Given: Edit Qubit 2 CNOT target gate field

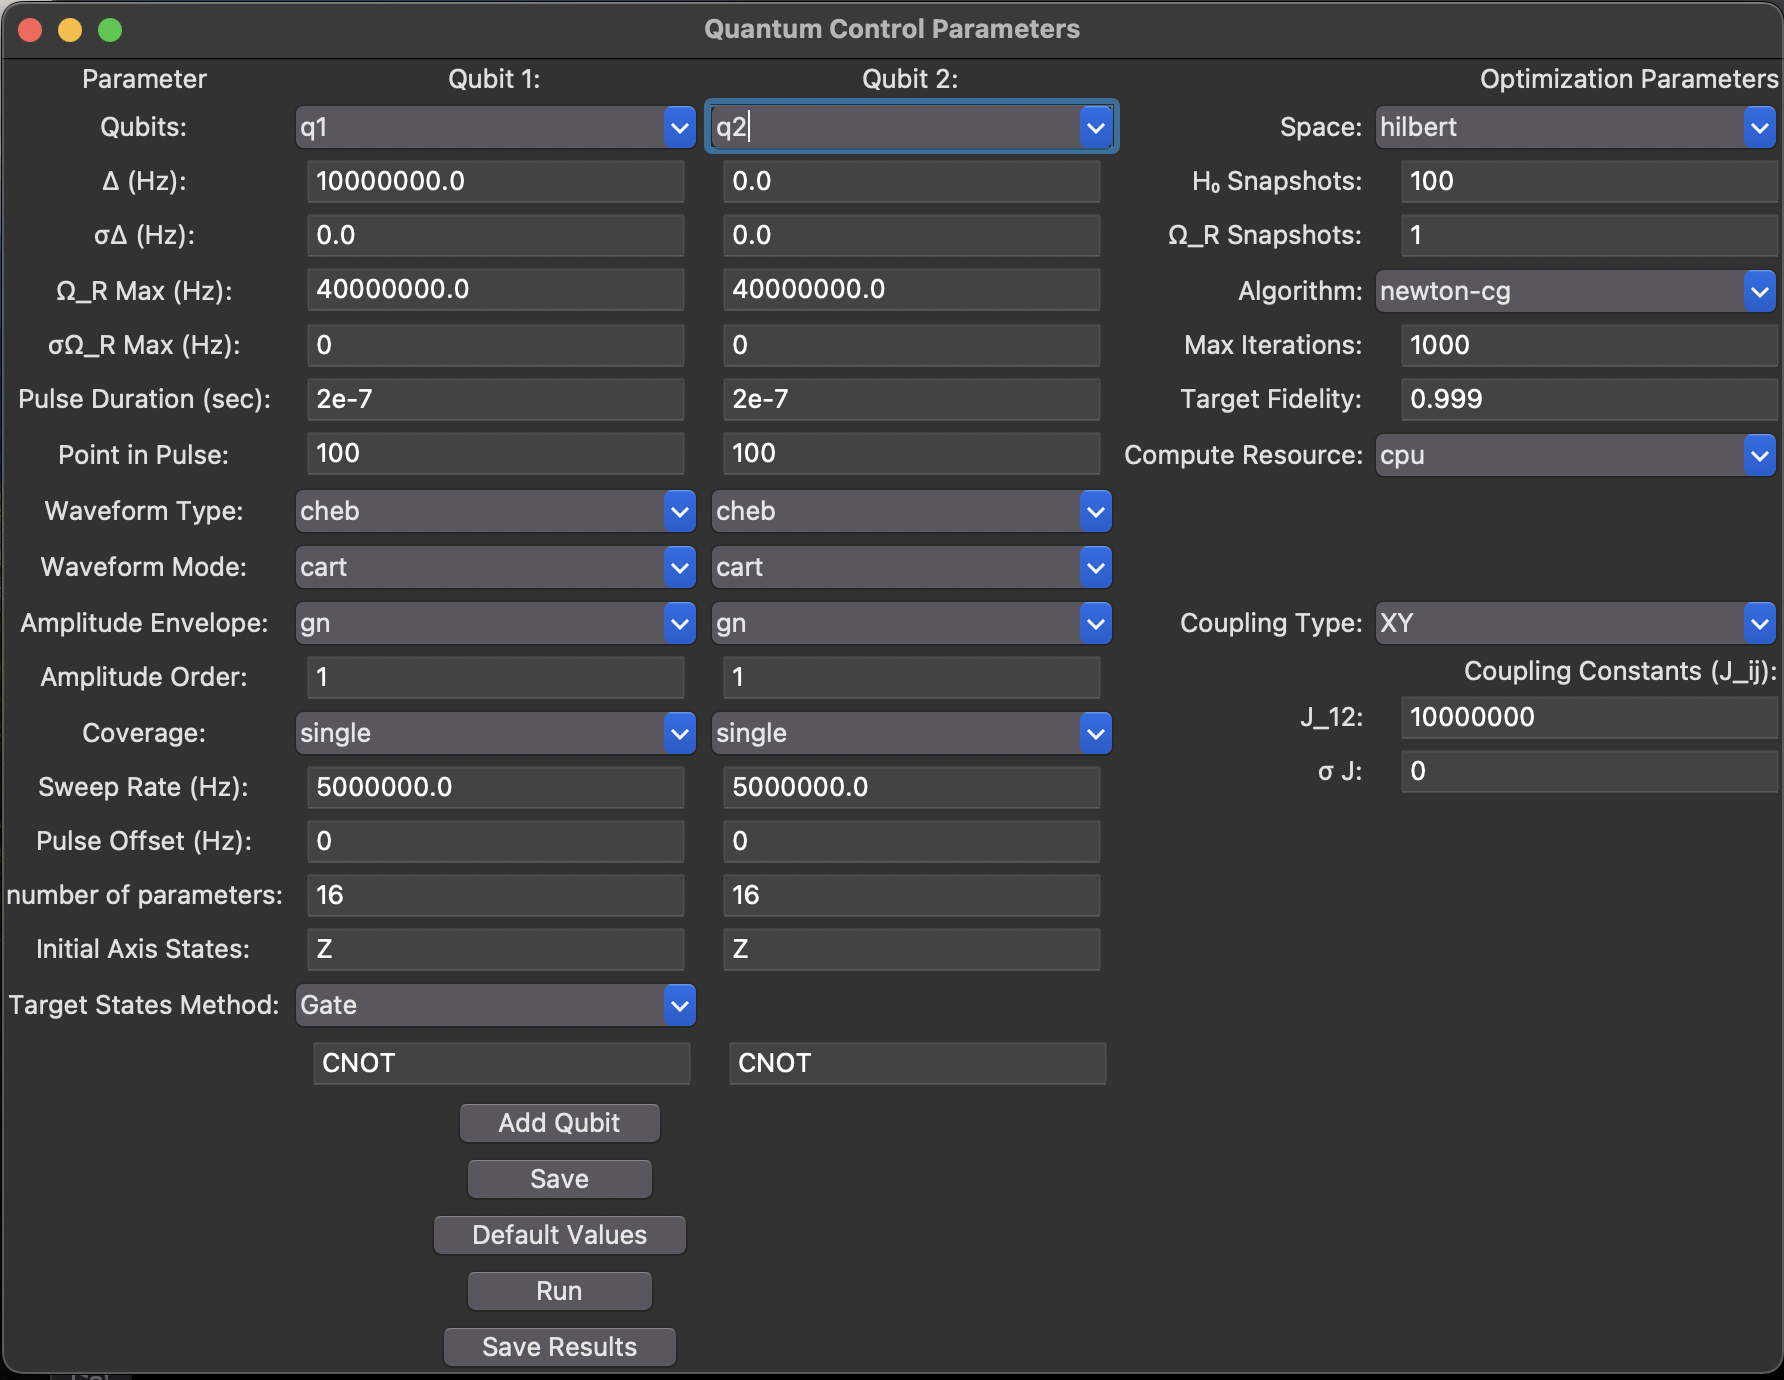Looking at the screenshot, I should [918, 1063].
